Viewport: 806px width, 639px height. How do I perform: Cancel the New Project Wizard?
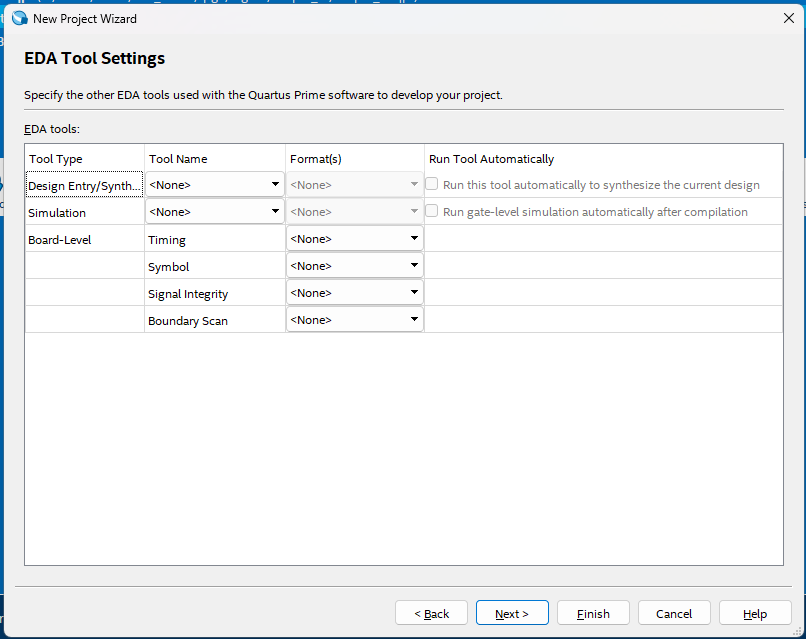point(674,613)
